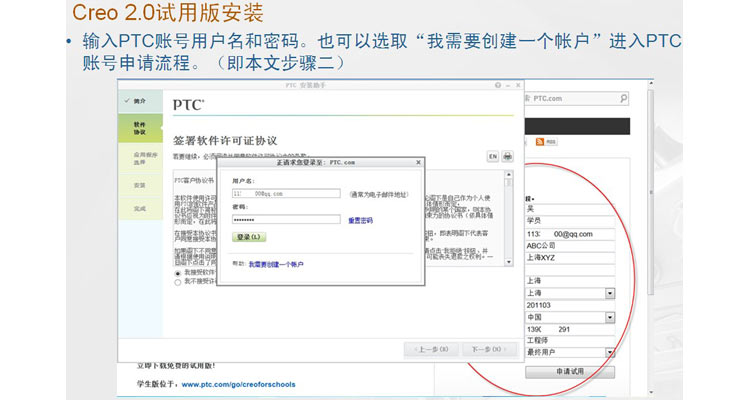Click the EN language button
749x400 pixels.
click(492, 156)
